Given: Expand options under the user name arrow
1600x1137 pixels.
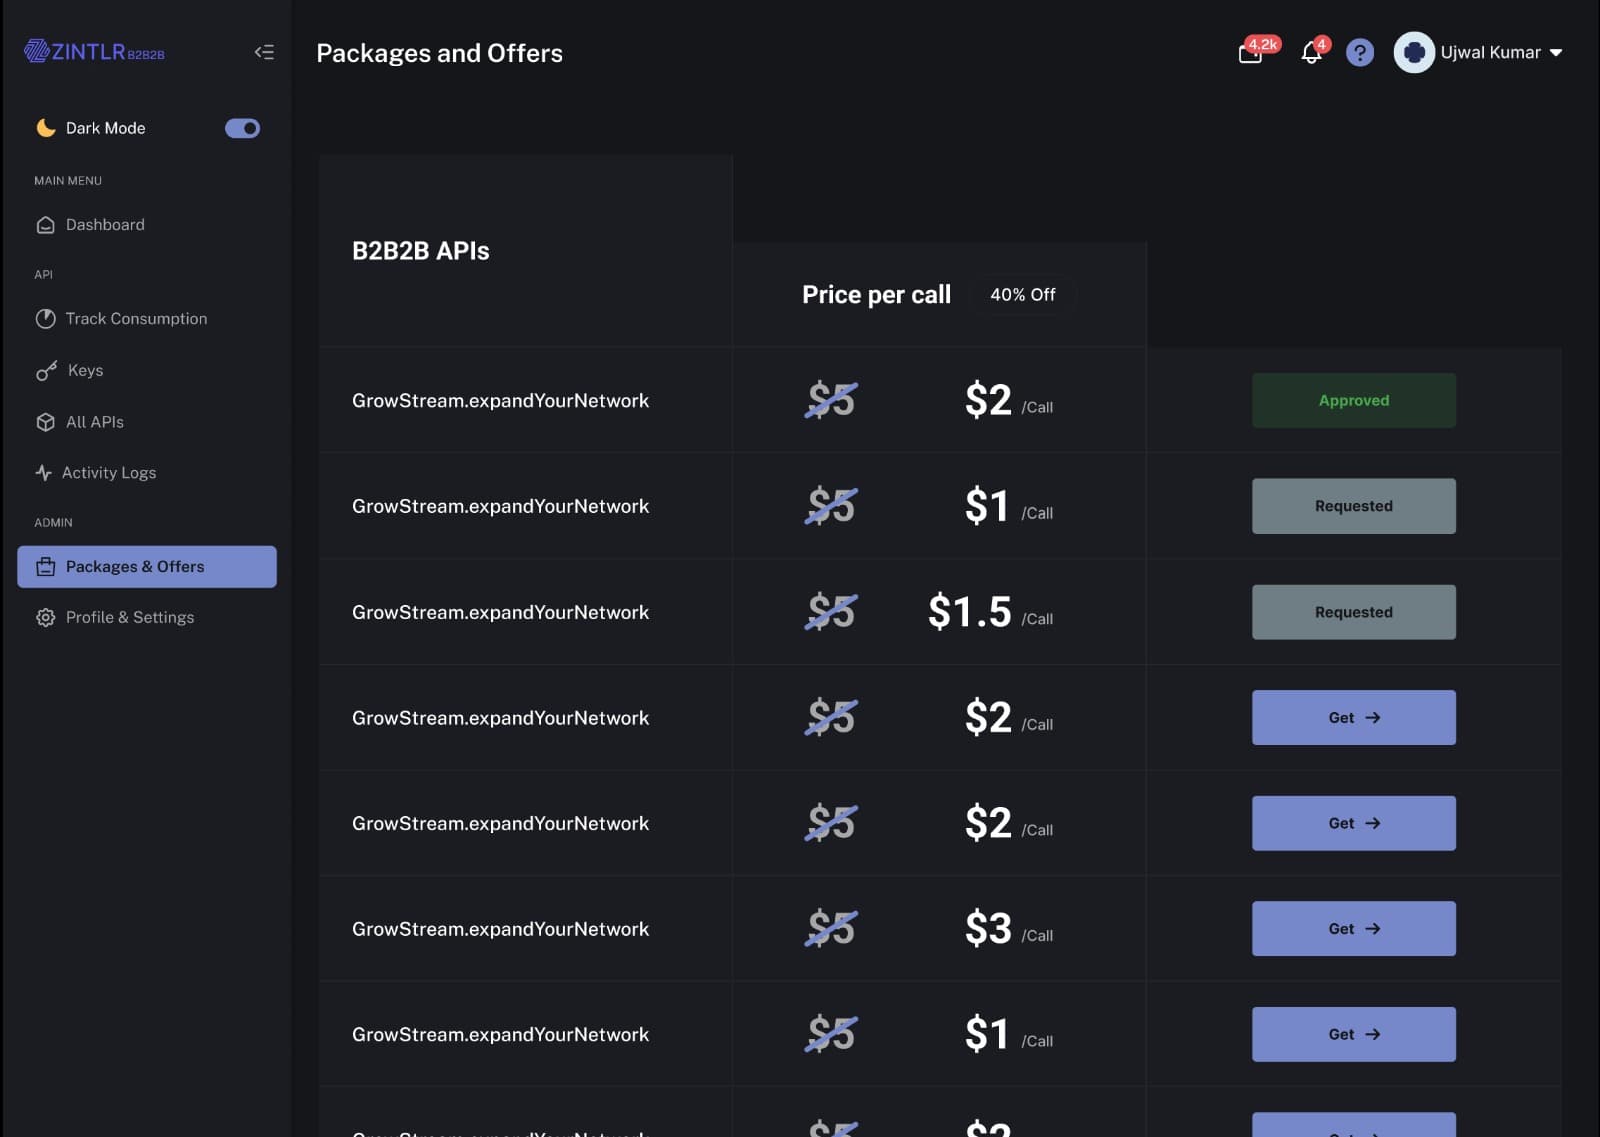Looking at the screenshot, I should tap(1555, 53).
